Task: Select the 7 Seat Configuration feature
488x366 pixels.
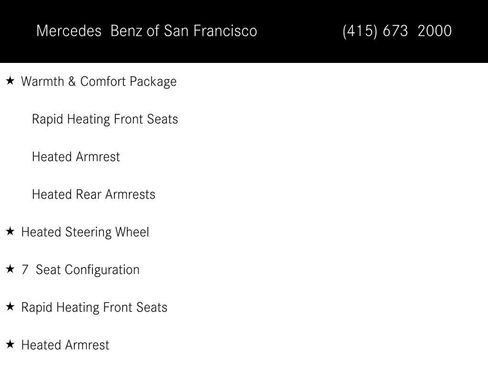Action: coord(80,270)
